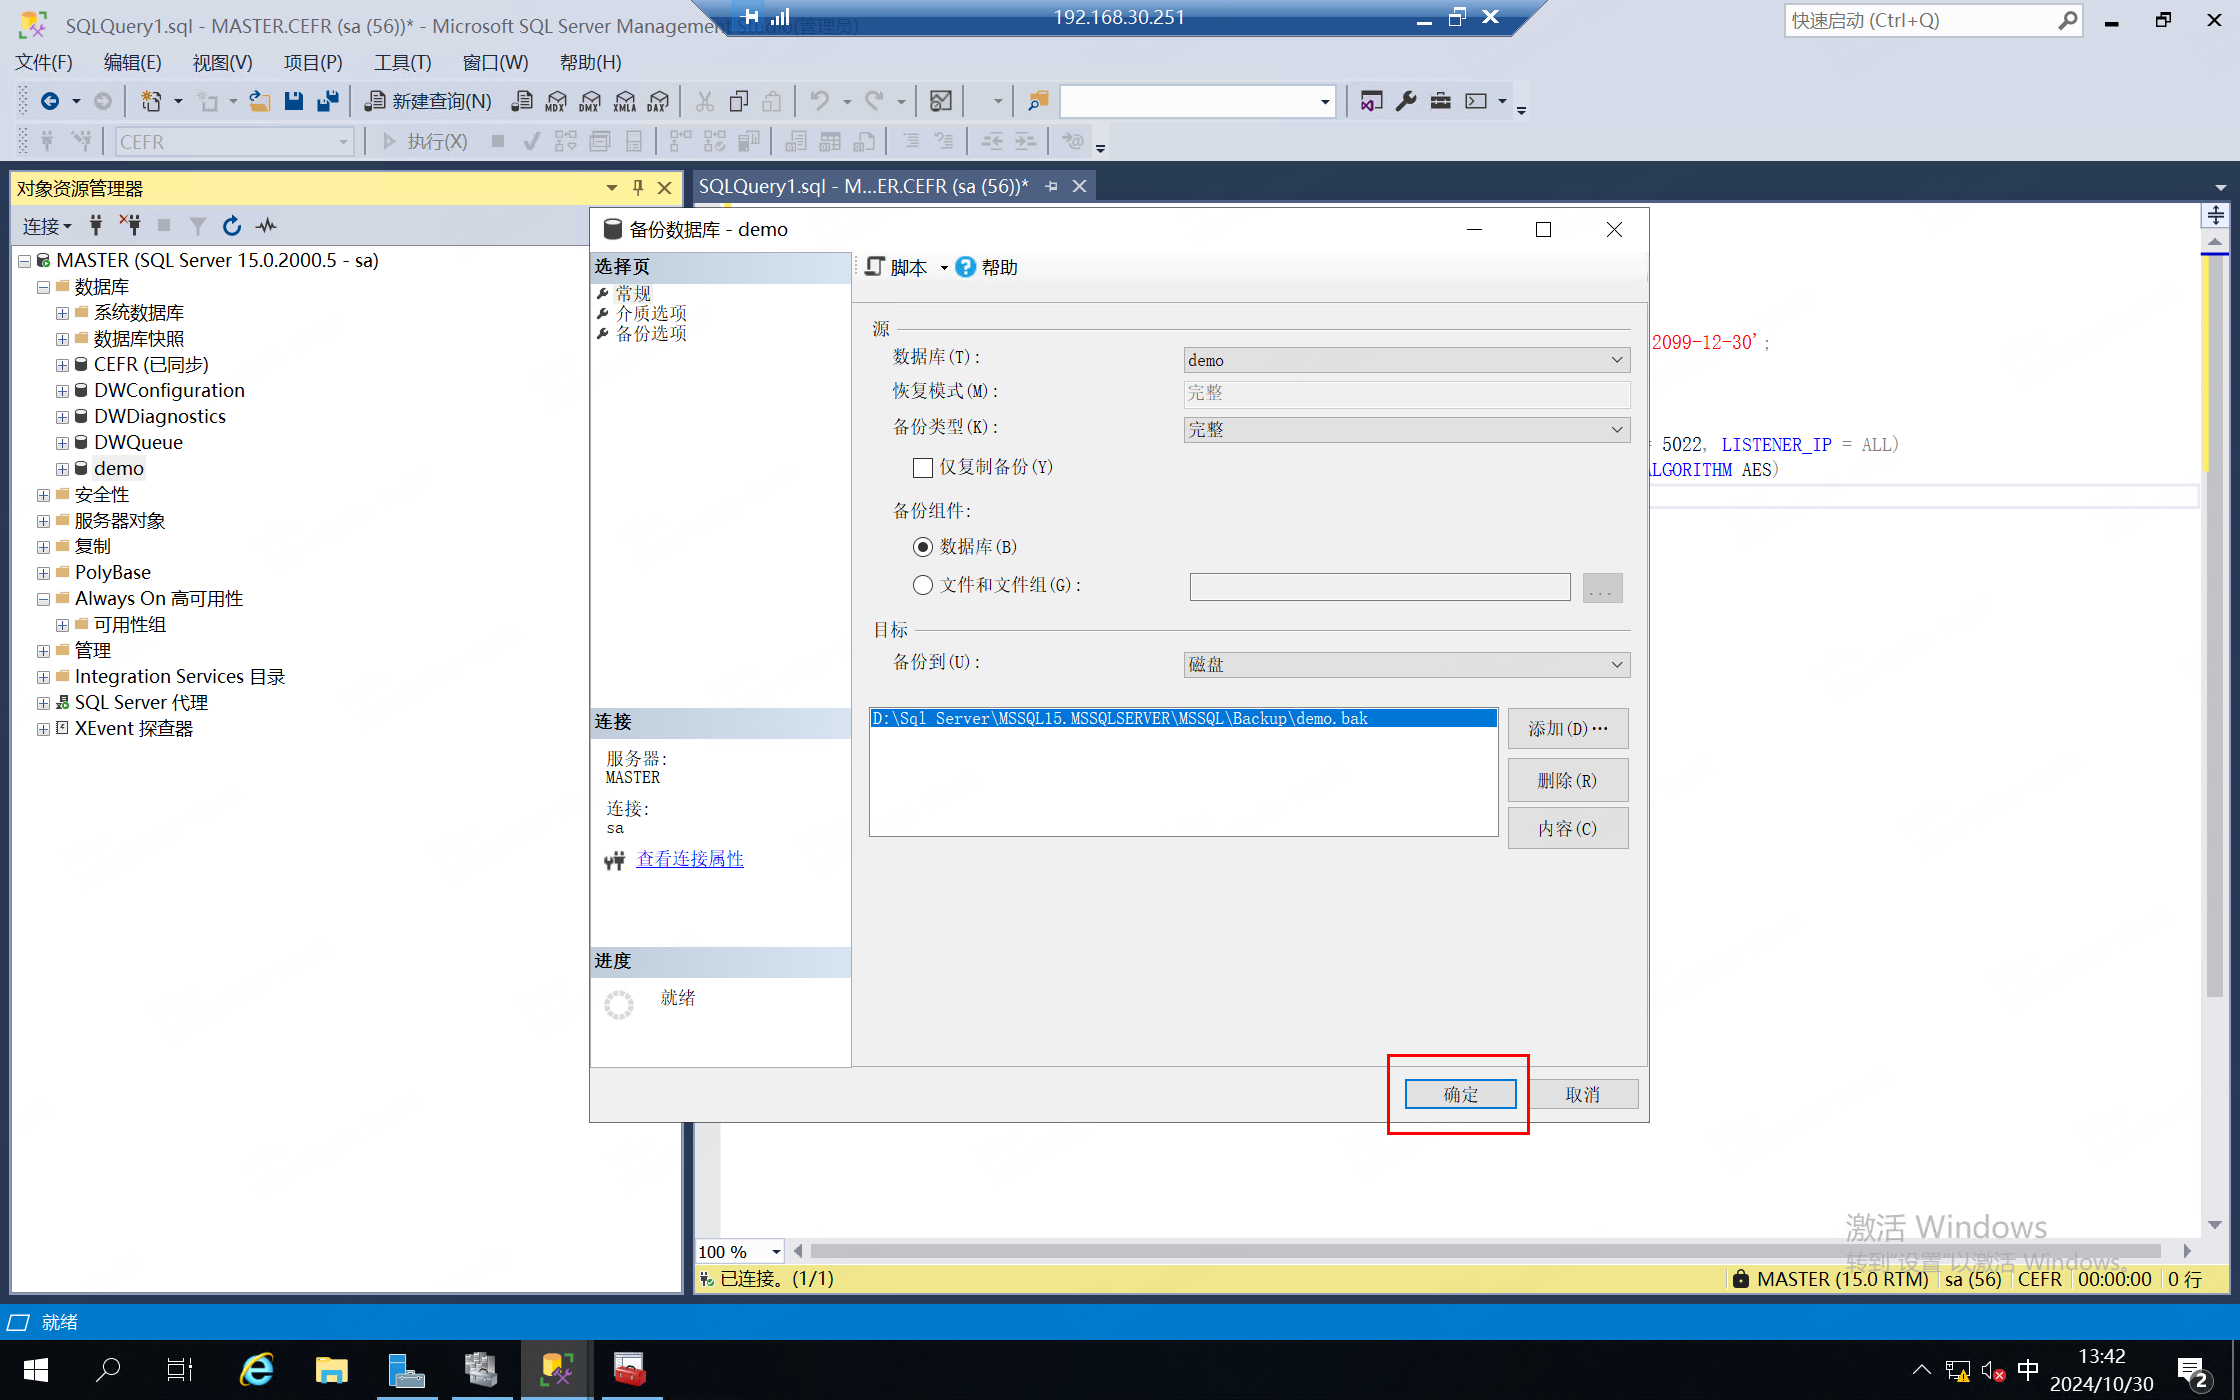
Task: Click the Save All toolbar icon
Action: pos(327,101)
